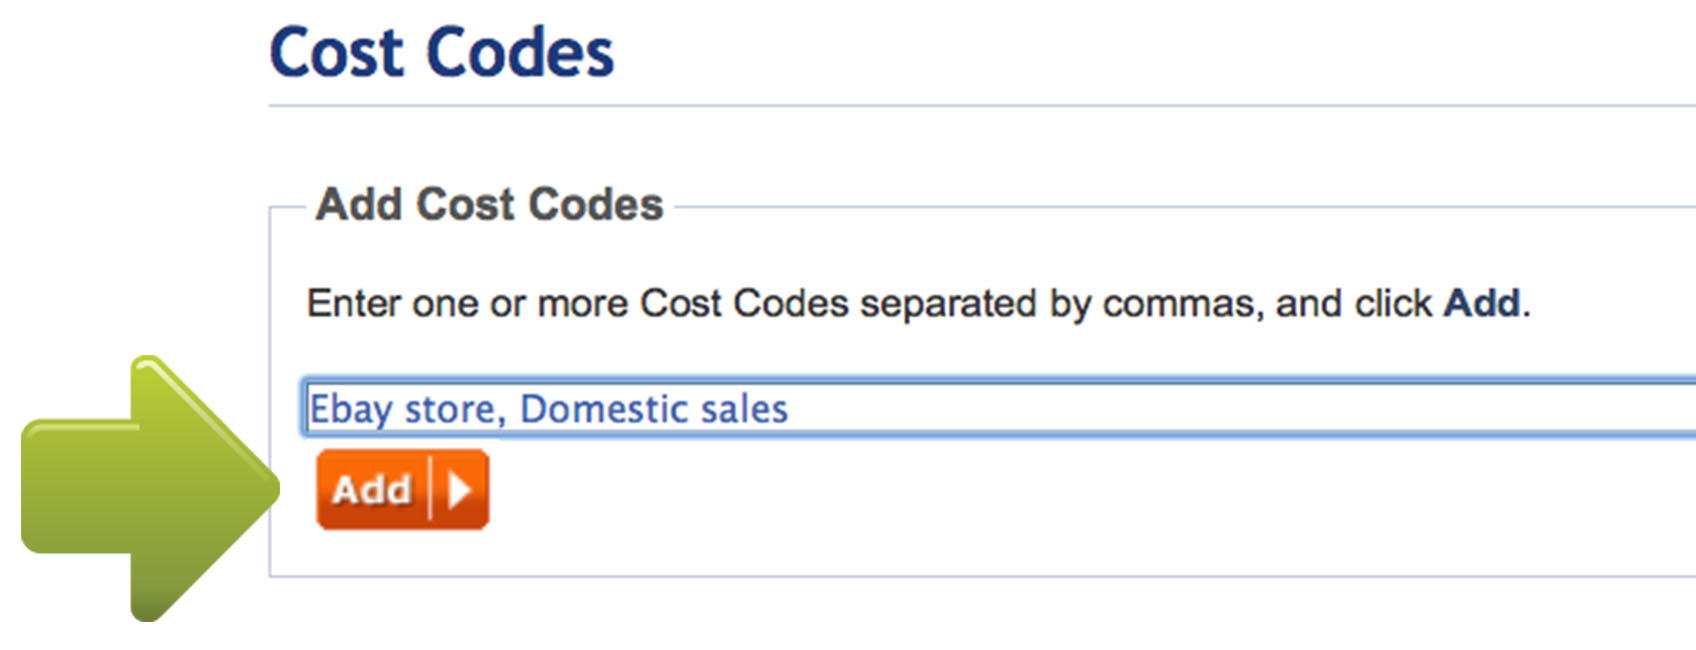Image resolution: width=1696 pixels, height=650 pixels.
Task: Click the white triangle icon on Add button
Action: (460, 490)
